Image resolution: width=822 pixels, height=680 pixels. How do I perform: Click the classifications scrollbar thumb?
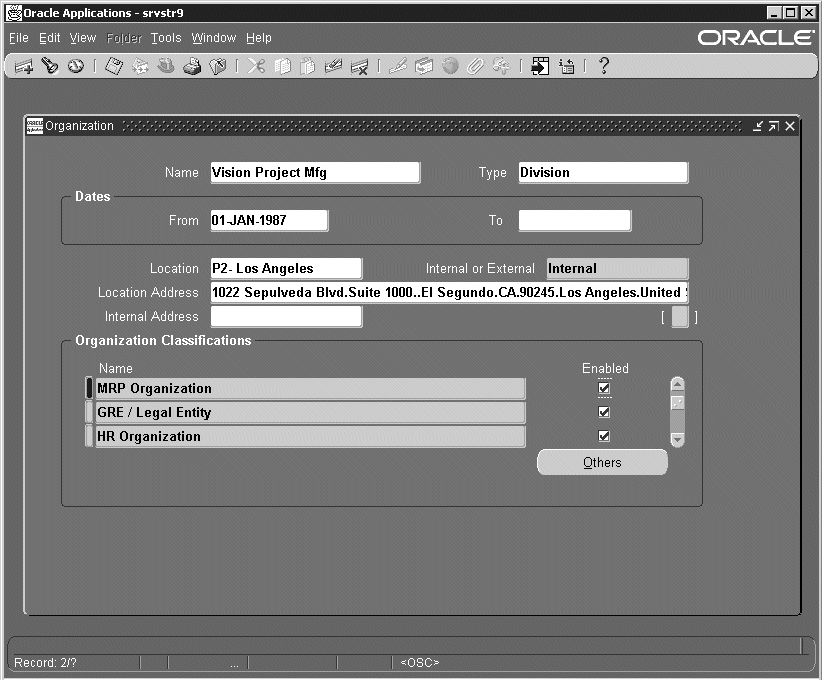tap(677, 403)
